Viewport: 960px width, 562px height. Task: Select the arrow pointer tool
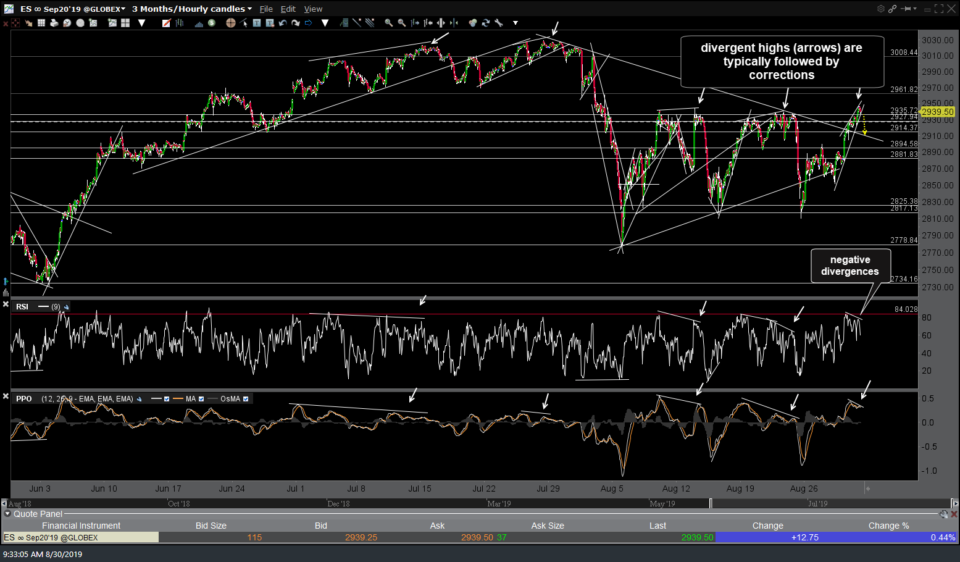(x=244, y=23)
